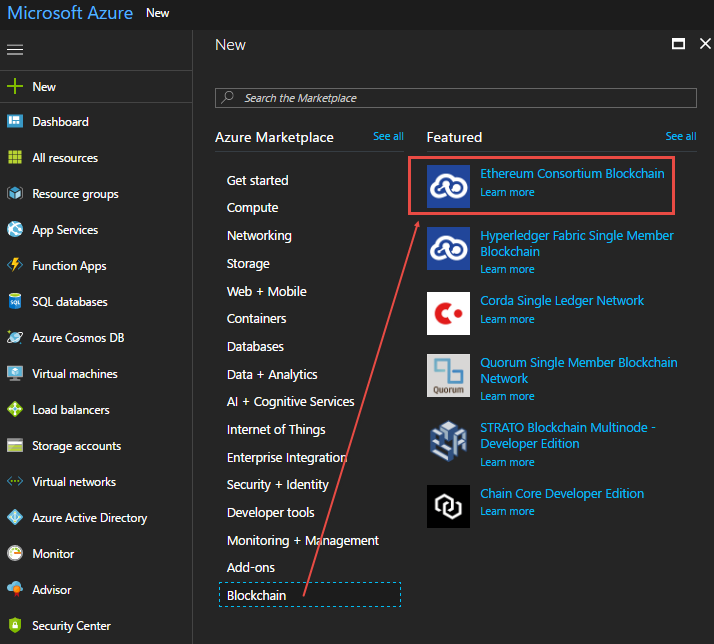Viewport: 714px width, 644px height.
Task: Click the Ethereum Consortium Blockchain logo
Action: 448,186
